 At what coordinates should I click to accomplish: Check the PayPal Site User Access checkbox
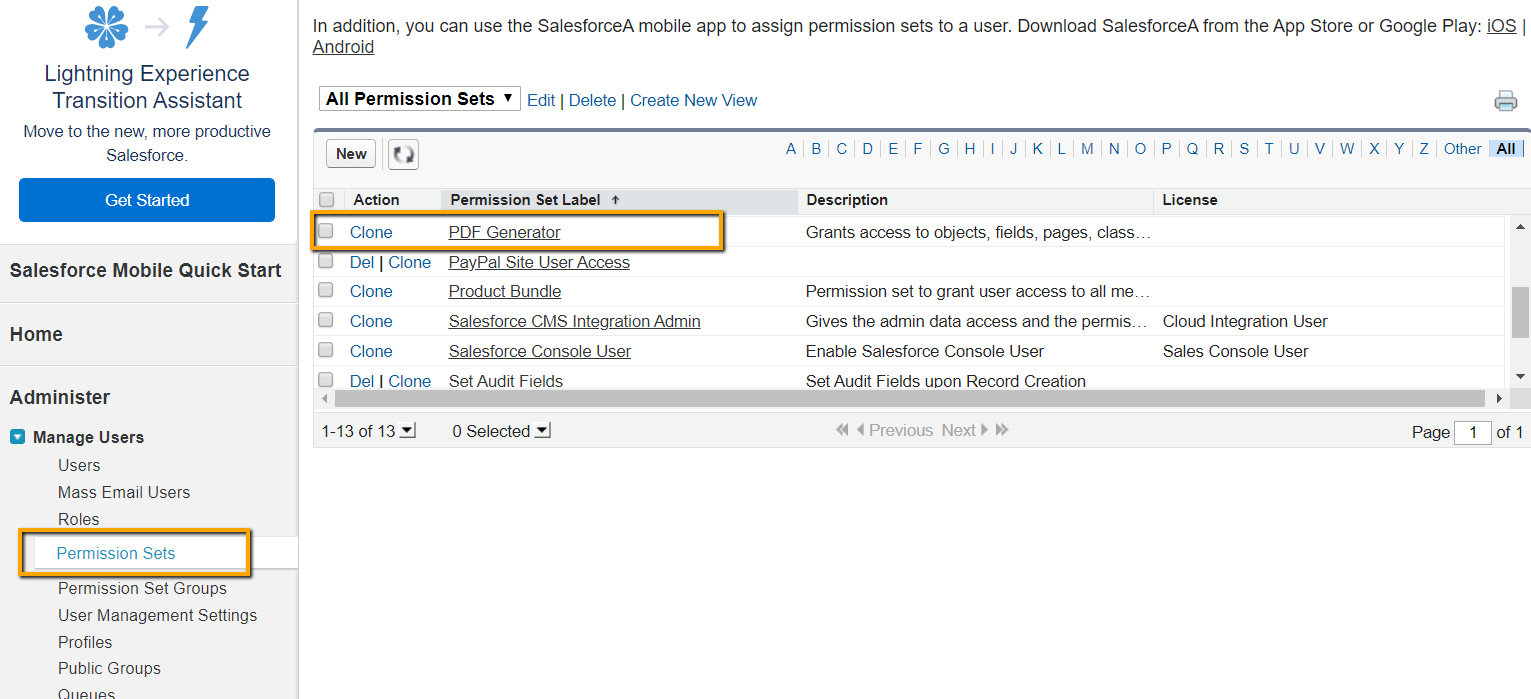coord(325,261)
